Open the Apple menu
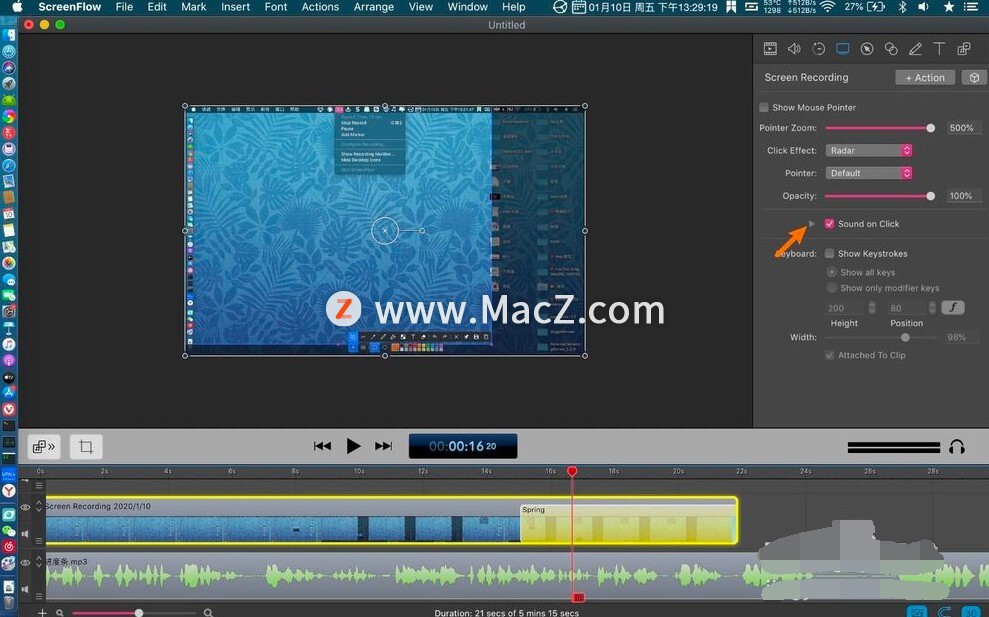The height and width of the screenshot is (617, 989). (17, 7)
